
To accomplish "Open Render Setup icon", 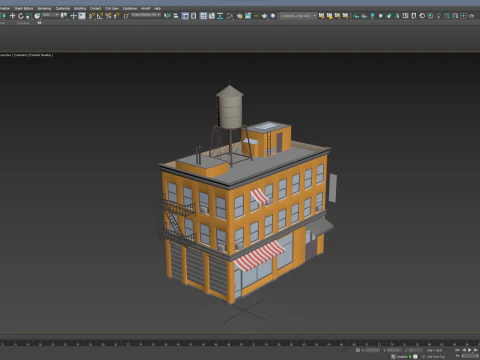I will [x=240, y=16].
